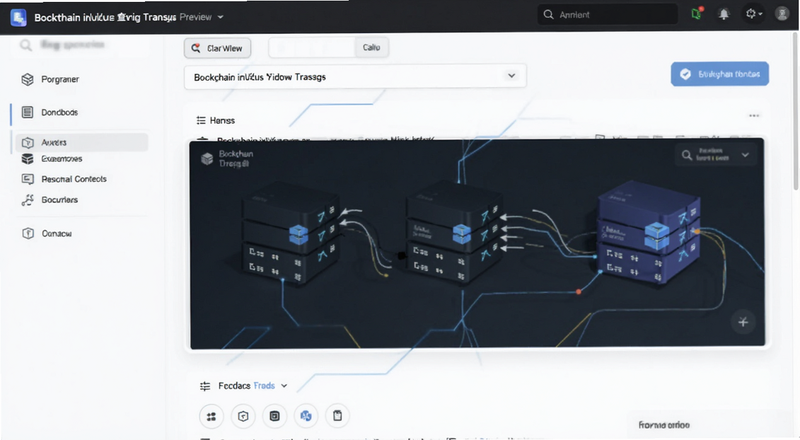Click the Exaemoves stack icon

(28, 159)
